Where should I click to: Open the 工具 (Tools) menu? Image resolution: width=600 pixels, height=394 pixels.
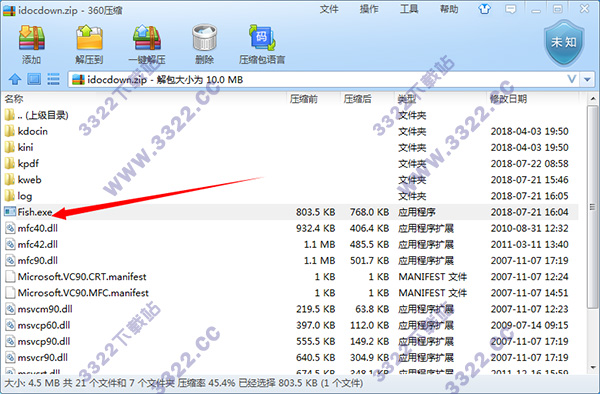[x=409, y=9]
